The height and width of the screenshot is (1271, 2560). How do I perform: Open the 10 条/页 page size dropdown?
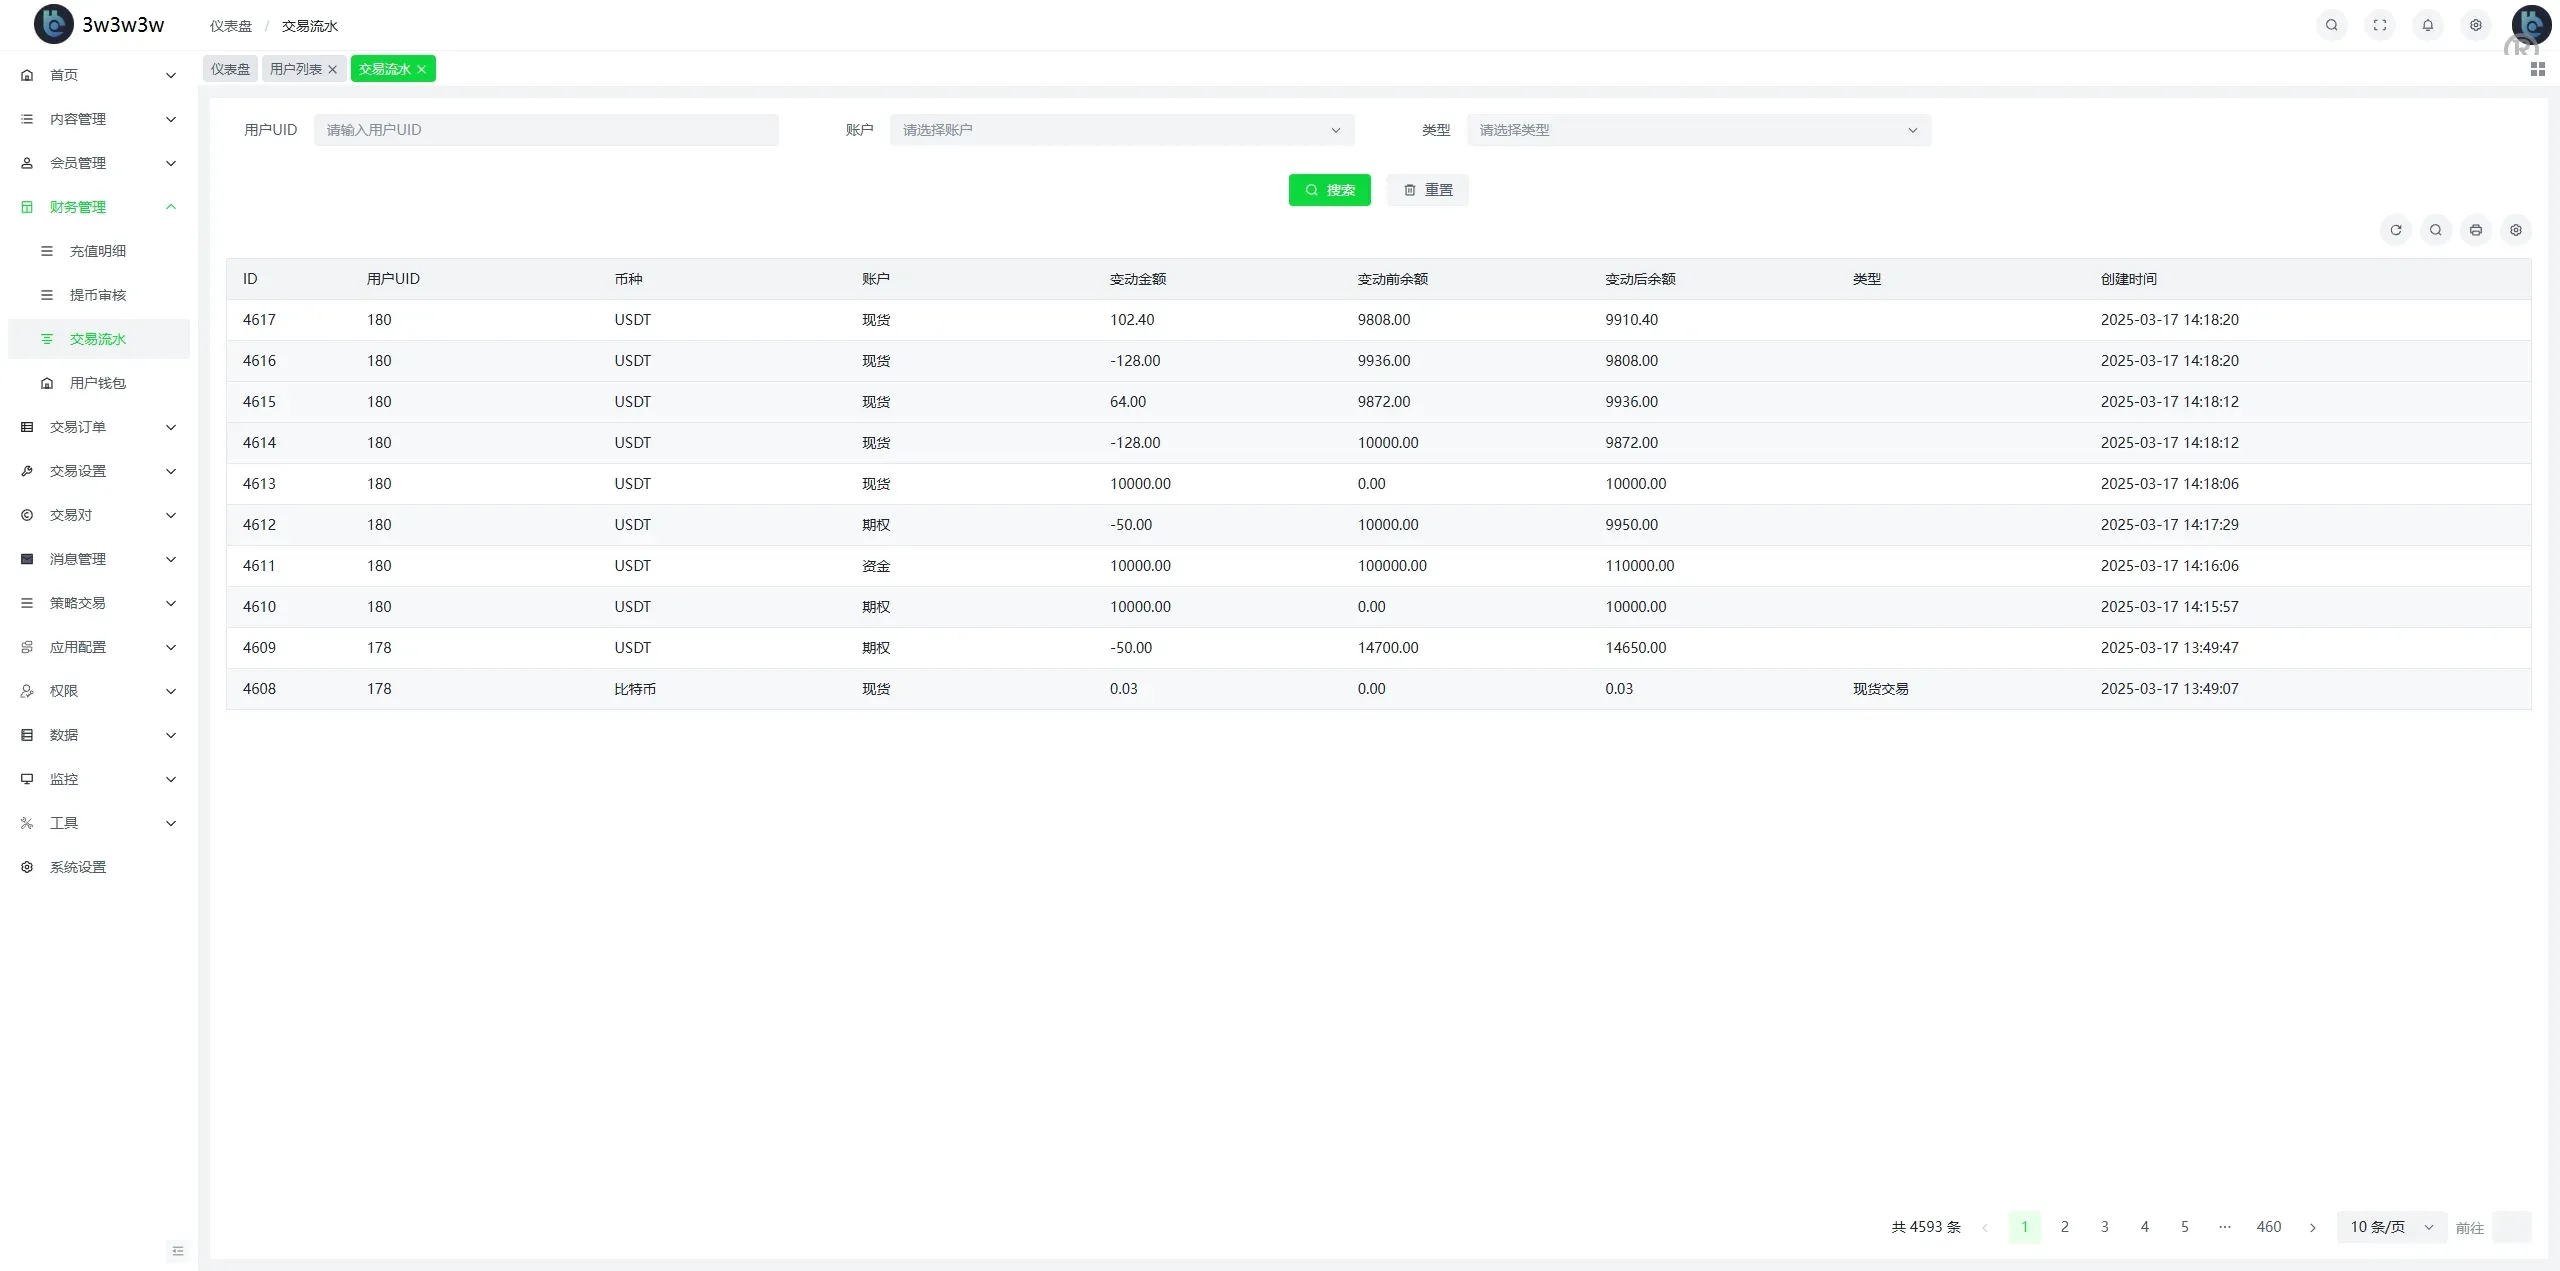tap(2390, 1227)
